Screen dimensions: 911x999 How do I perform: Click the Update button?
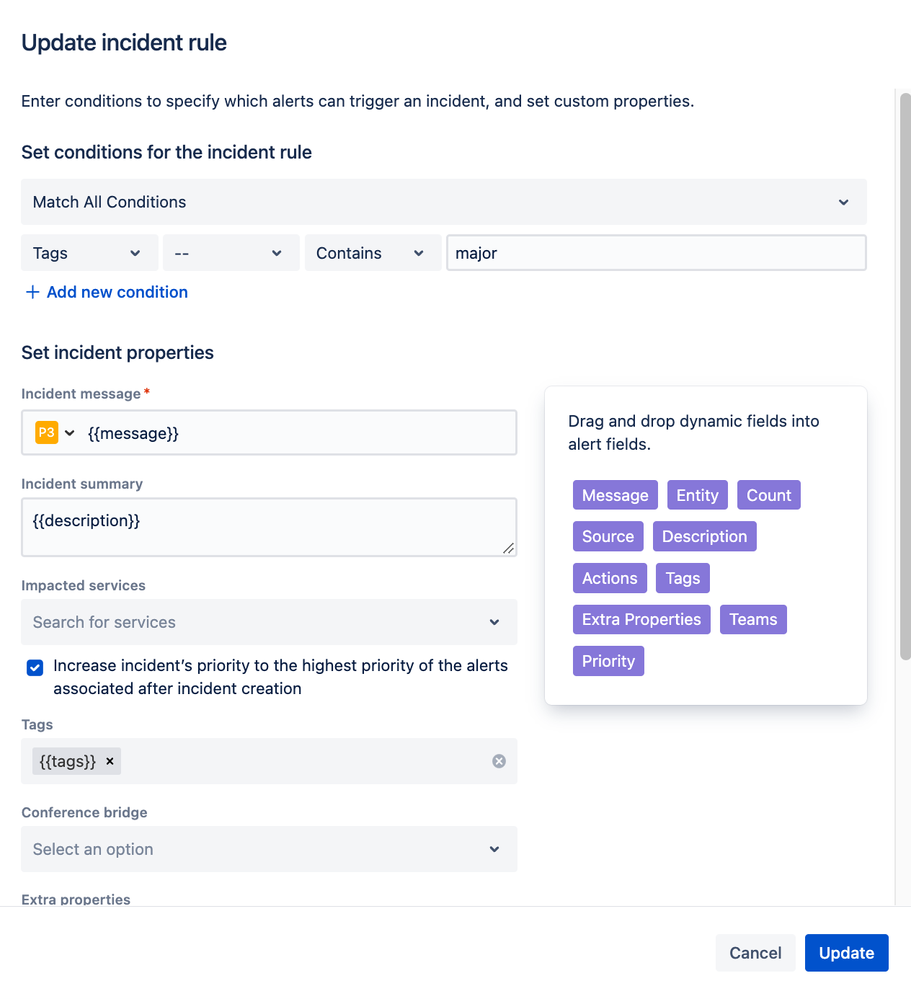846,953
